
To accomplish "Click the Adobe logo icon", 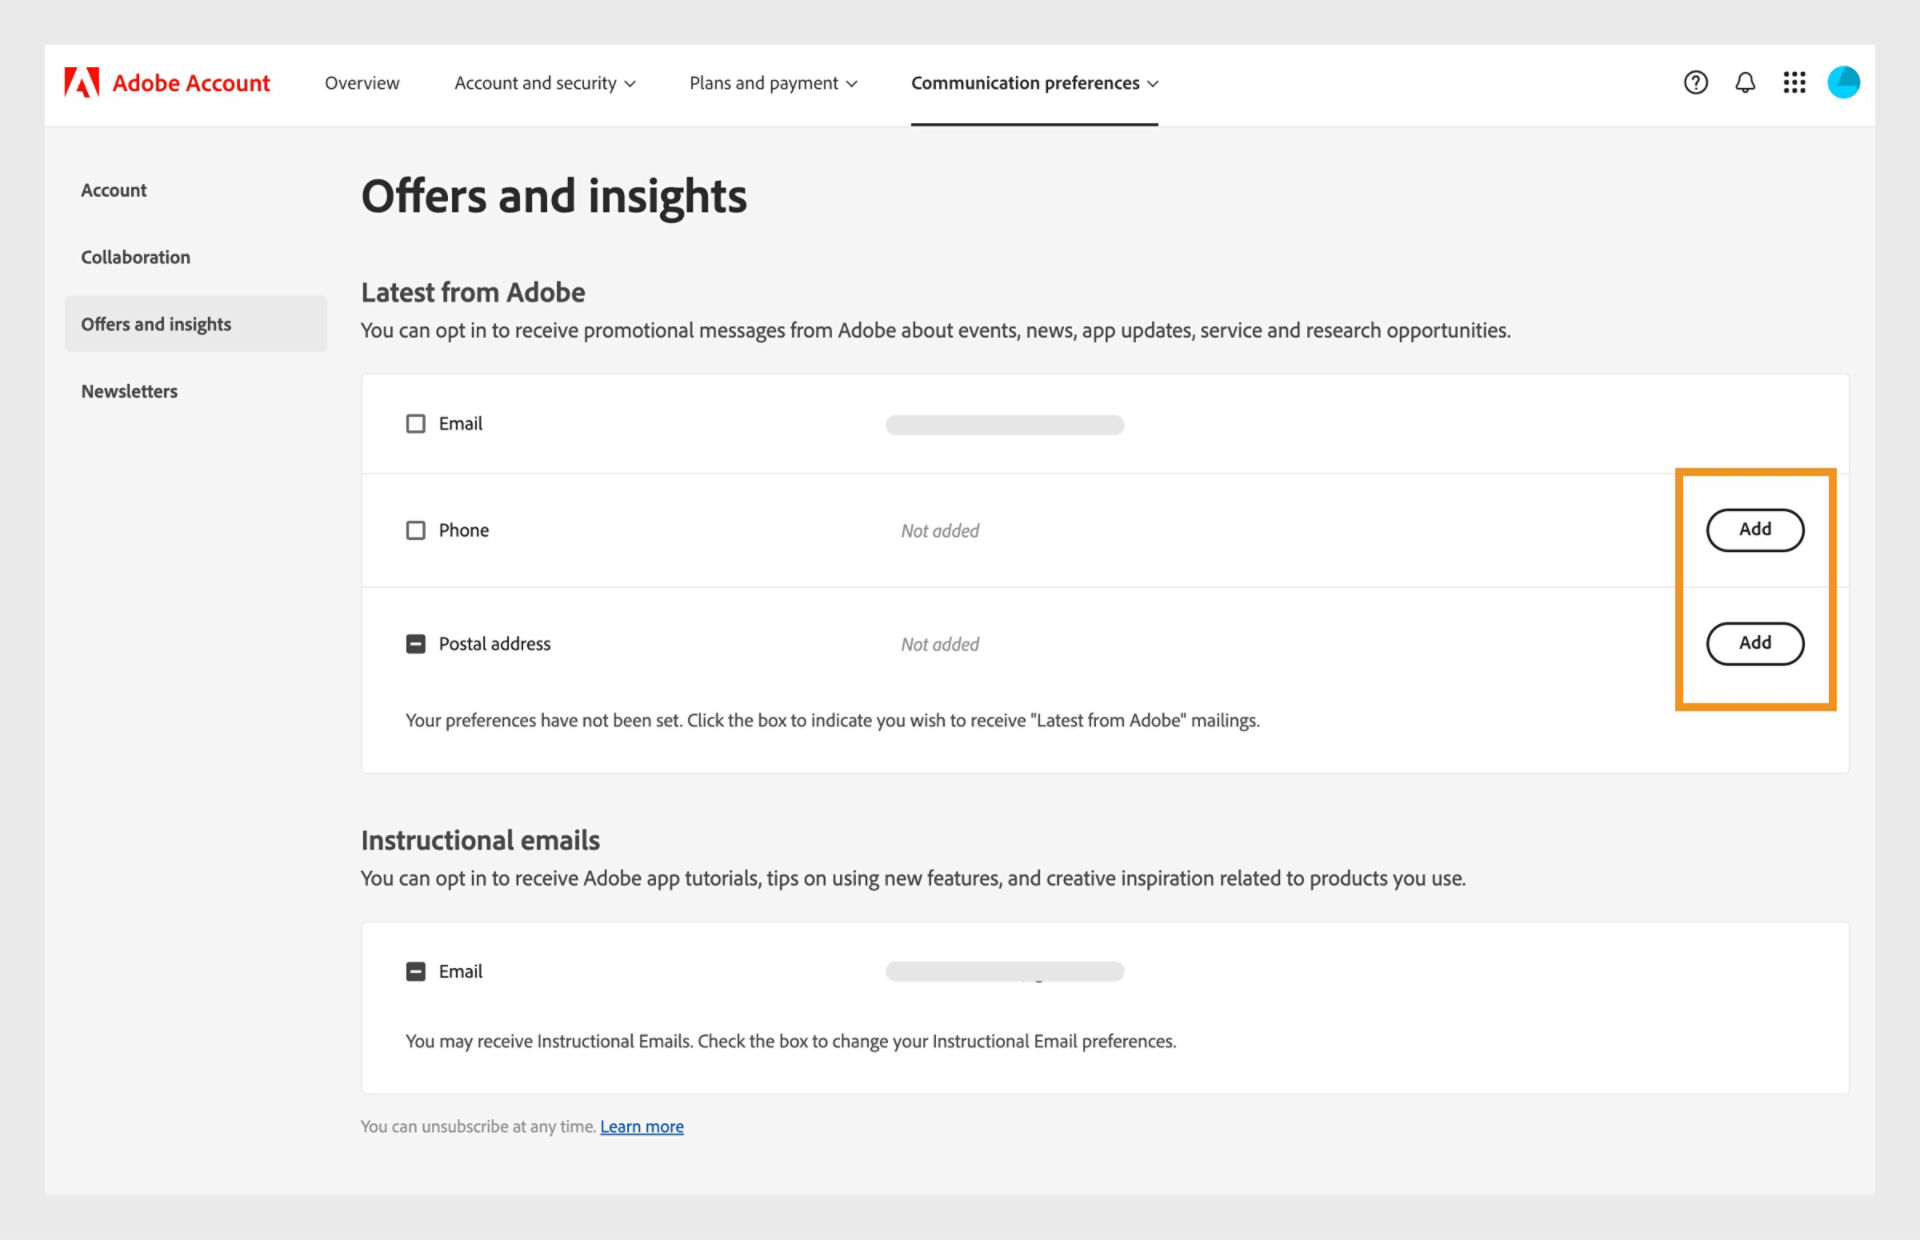I will (x=82, y=83).
